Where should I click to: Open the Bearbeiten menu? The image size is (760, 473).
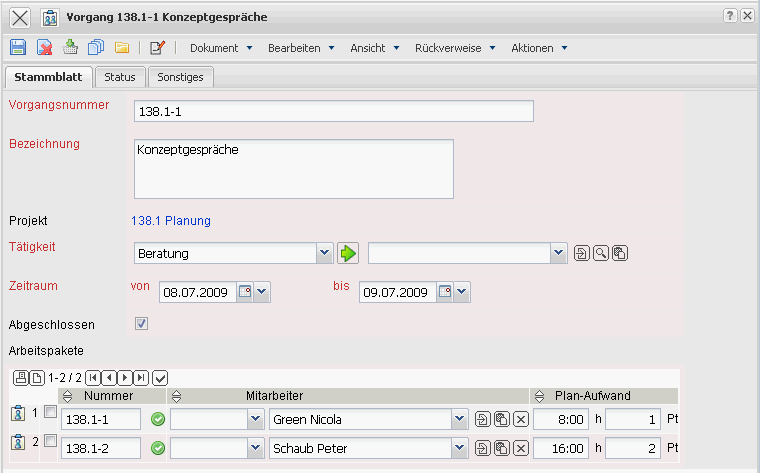[301, 48]
